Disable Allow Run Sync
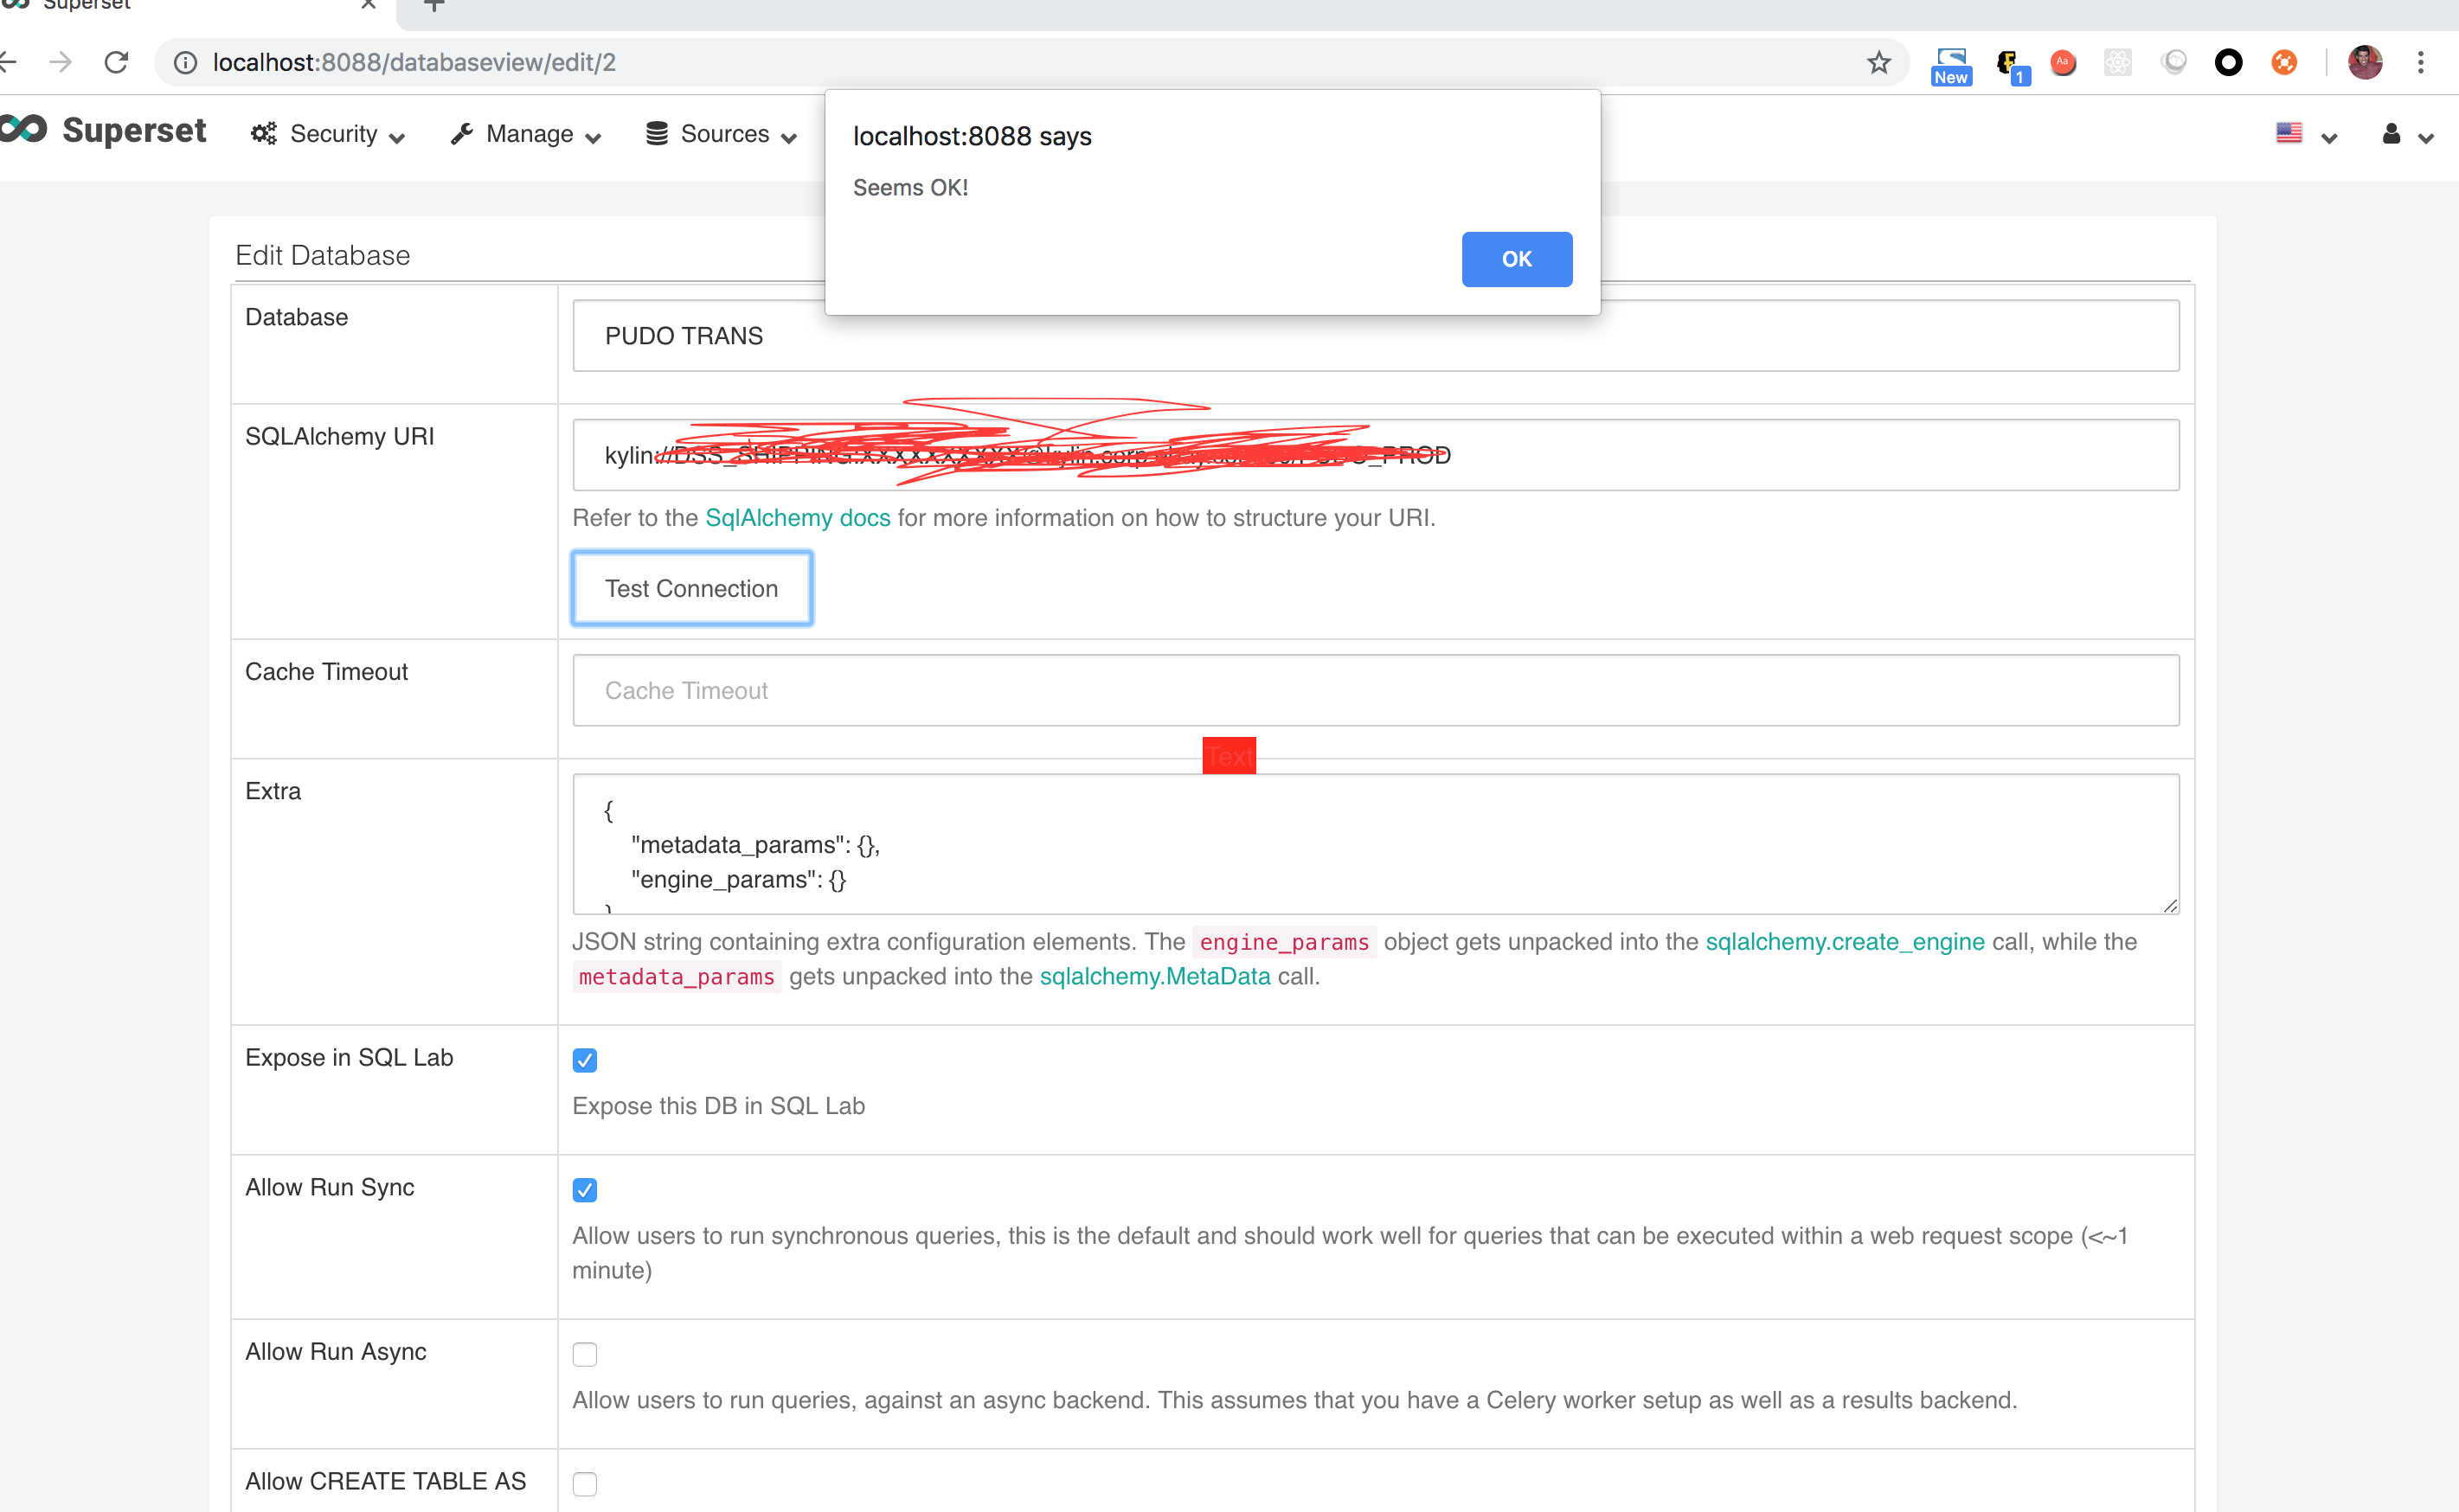The height and width of the screenshot is (1512, 2459). pos(585,1189)
